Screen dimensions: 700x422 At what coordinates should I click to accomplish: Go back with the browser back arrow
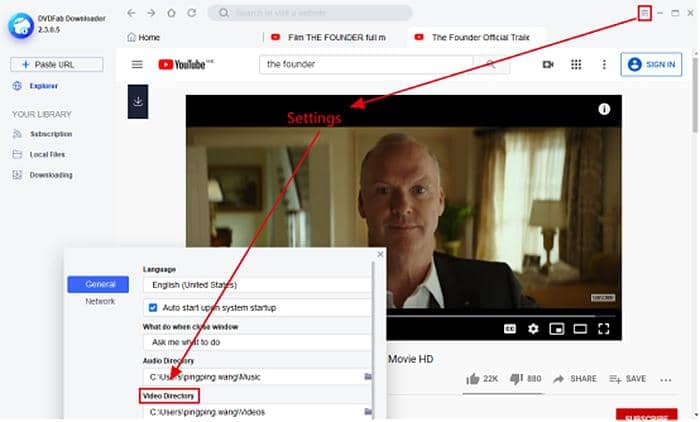pyautogui.click(x=131, y=13)
